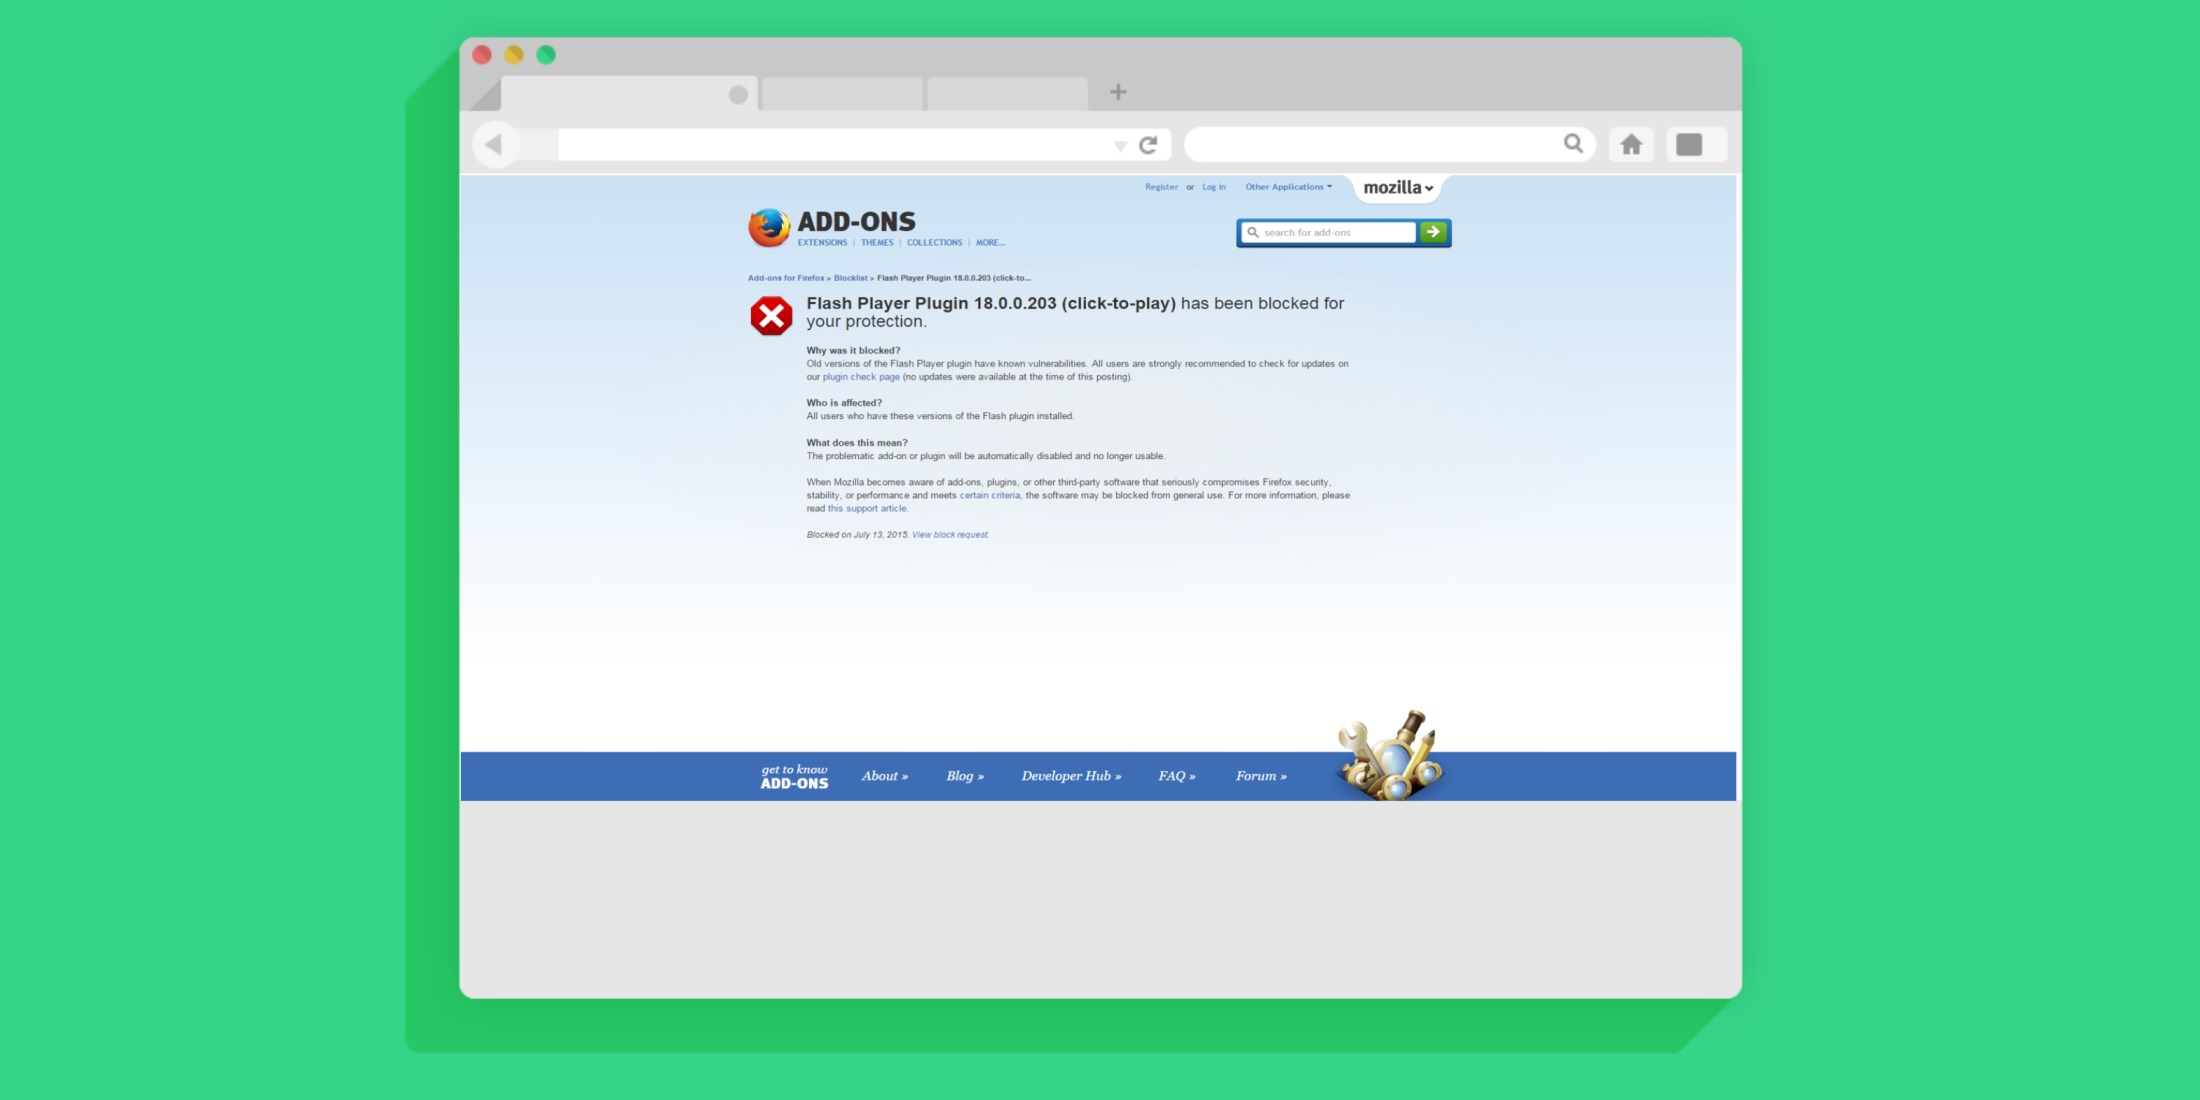The image size is (2200, 1100).
Task: Expand the mozilla tab dropdown
Action: (x=1398, y=188)
